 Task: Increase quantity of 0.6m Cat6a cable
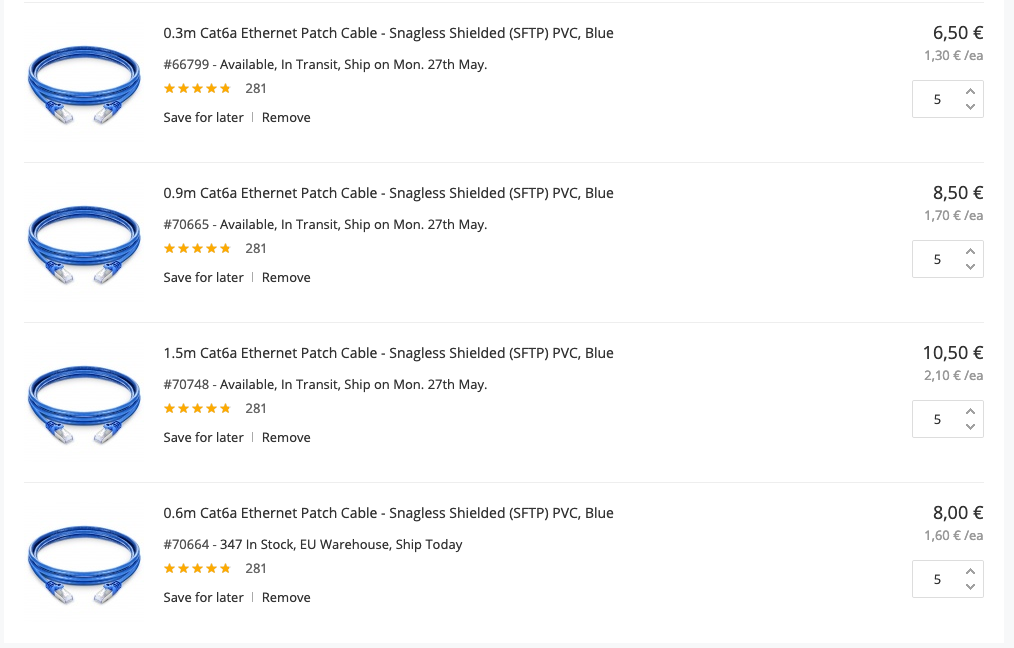(970, 571)
